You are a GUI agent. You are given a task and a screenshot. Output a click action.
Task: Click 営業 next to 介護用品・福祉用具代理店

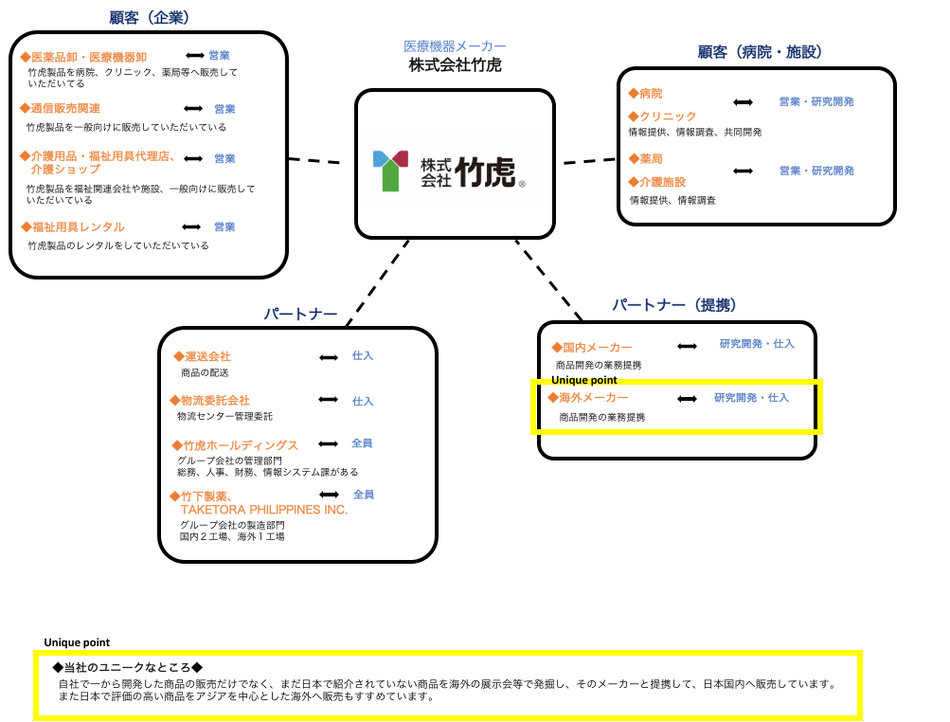point(225,159)
